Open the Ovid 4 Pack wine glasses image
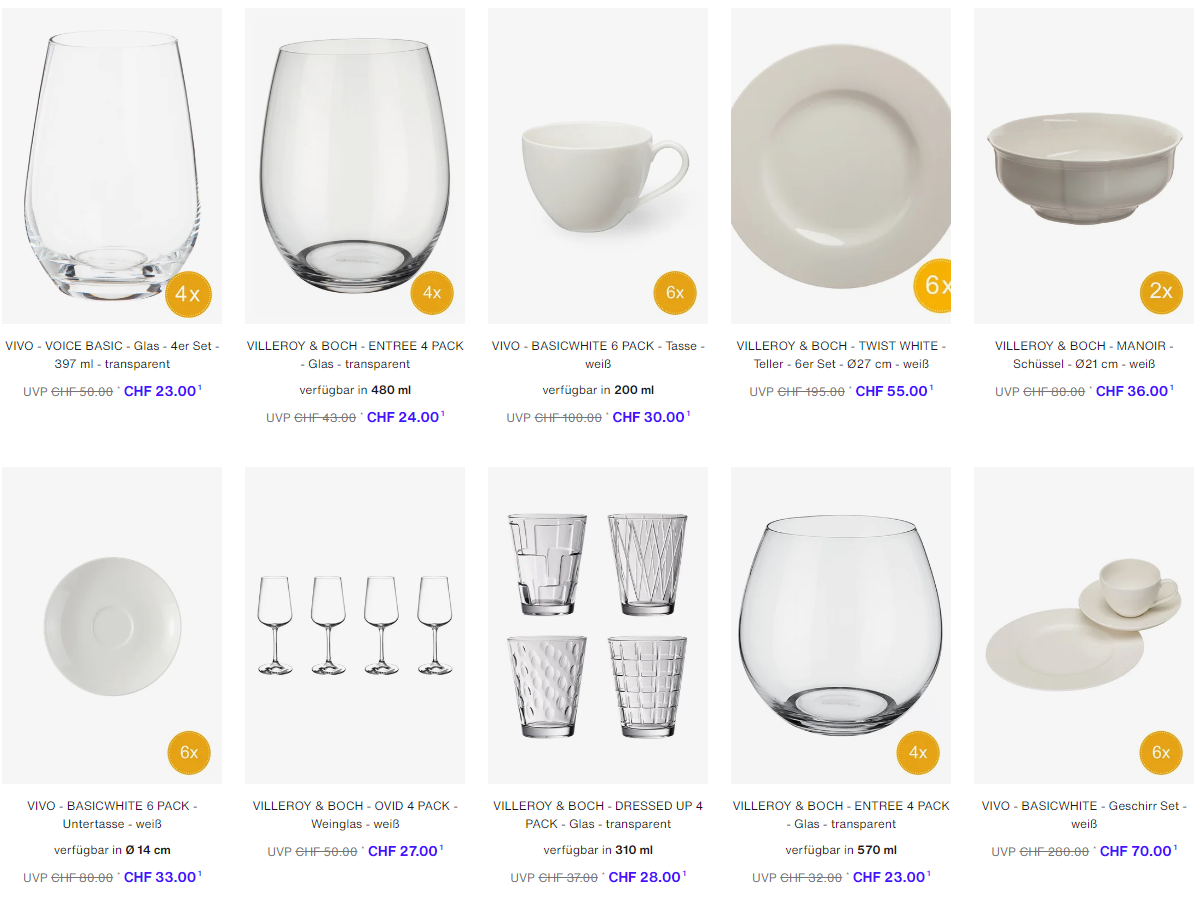Image resolution: width=1202 pixels, height=905 pixels. (x=355, y=625)
